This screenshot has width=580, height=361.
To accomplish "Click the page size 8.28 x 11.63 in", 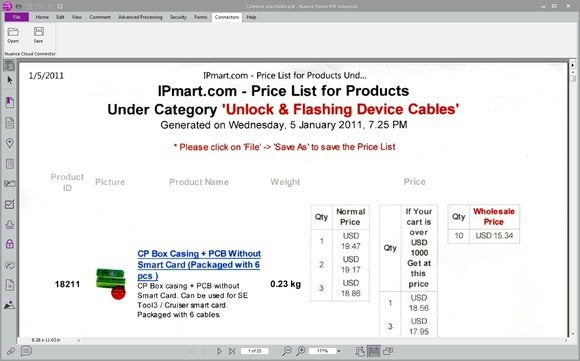I will tap(45, 340).
